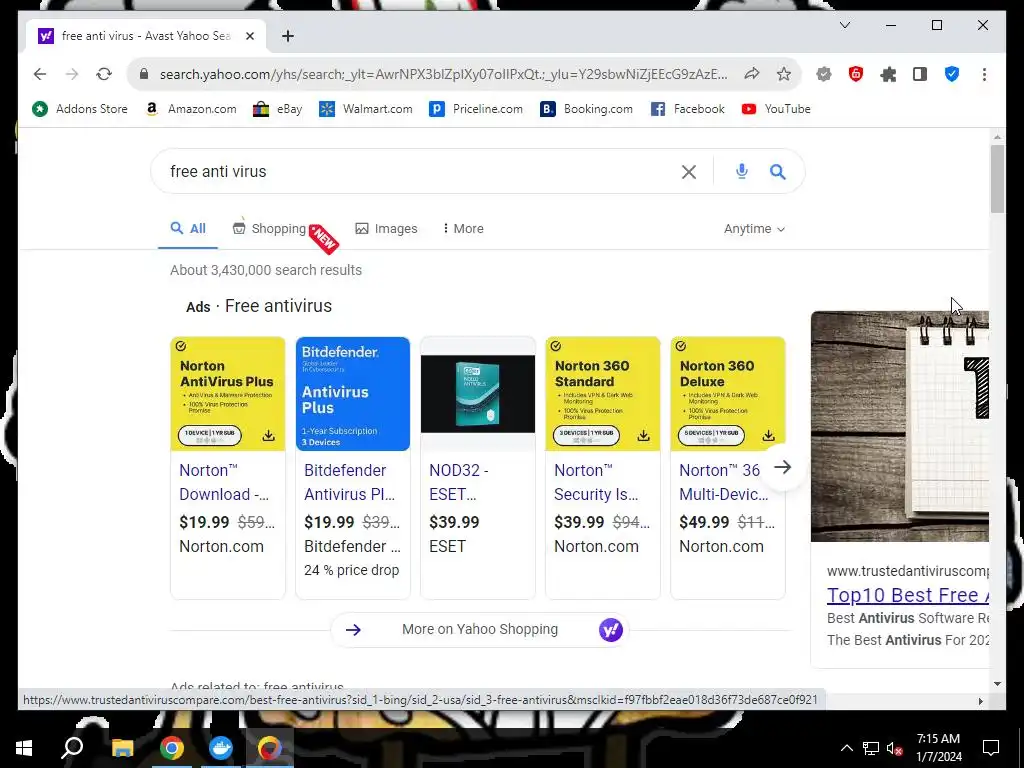Click More on Yahoo Shopping button
Image resolution: width=1024 pixels, height=768 pixels.
[x=479, y=630]
